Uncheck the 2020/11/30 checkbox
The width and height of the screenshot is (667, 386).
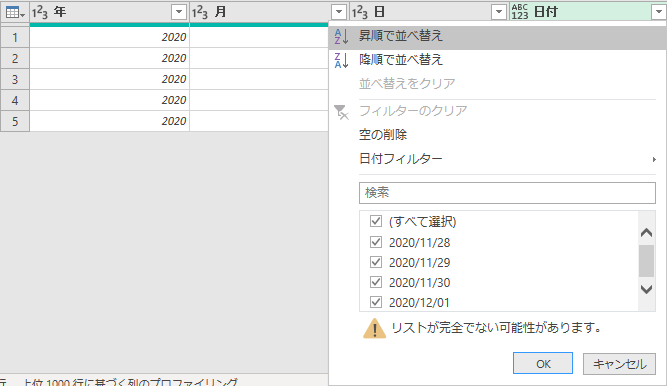pyautogui.click(x=376, y=282)
